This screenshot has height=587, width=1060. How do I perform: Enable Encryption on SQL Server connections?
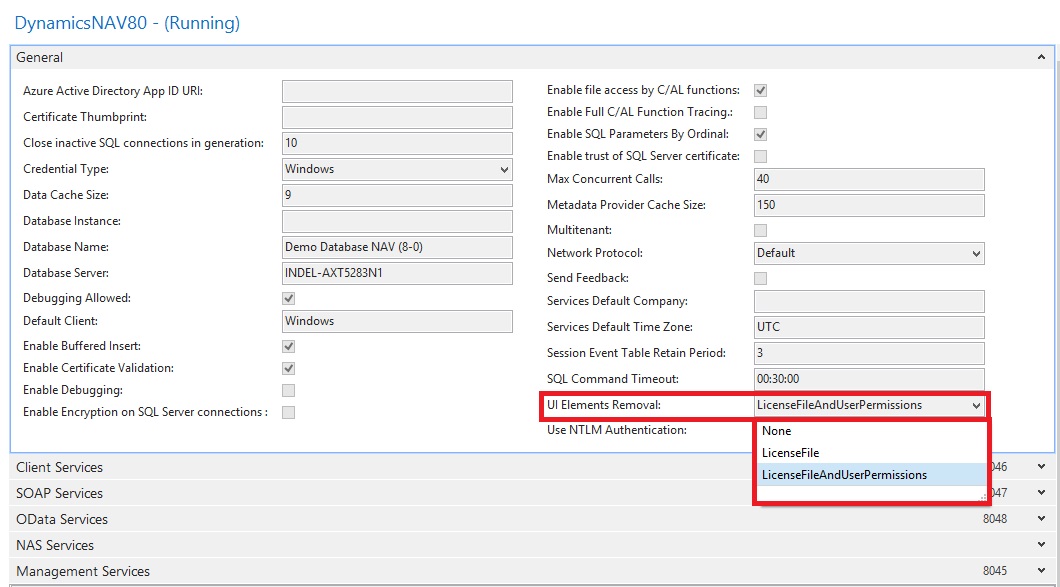(289, 412)
